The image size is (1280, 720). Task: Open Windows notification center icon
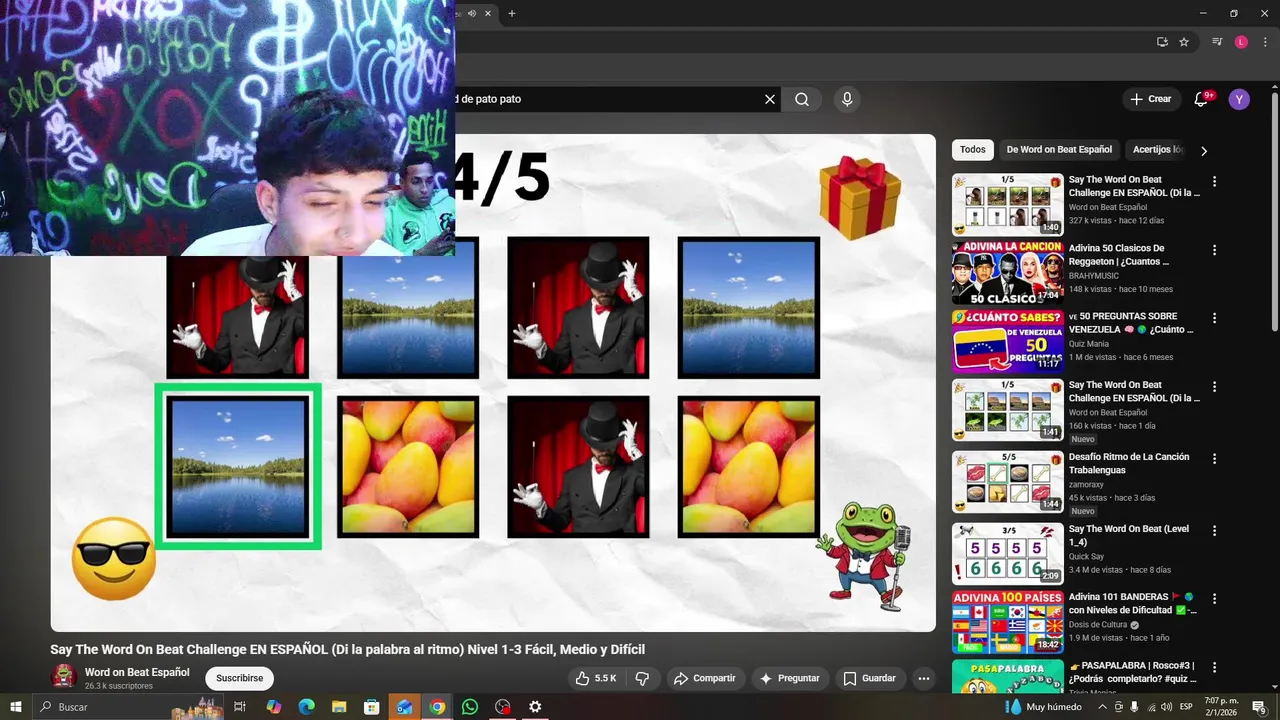point(1259,707)
